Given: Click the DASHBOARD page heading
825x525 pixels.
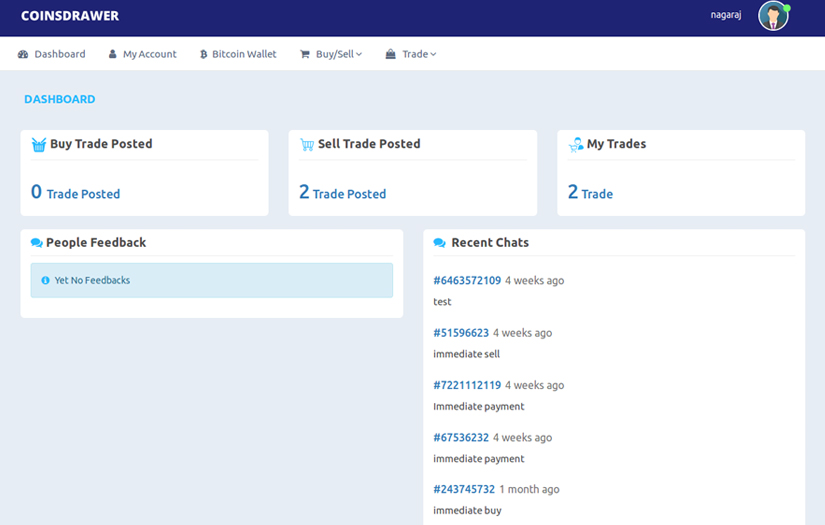Looking at the screenshot, I should pyautogui.click(x=59, y=99).
